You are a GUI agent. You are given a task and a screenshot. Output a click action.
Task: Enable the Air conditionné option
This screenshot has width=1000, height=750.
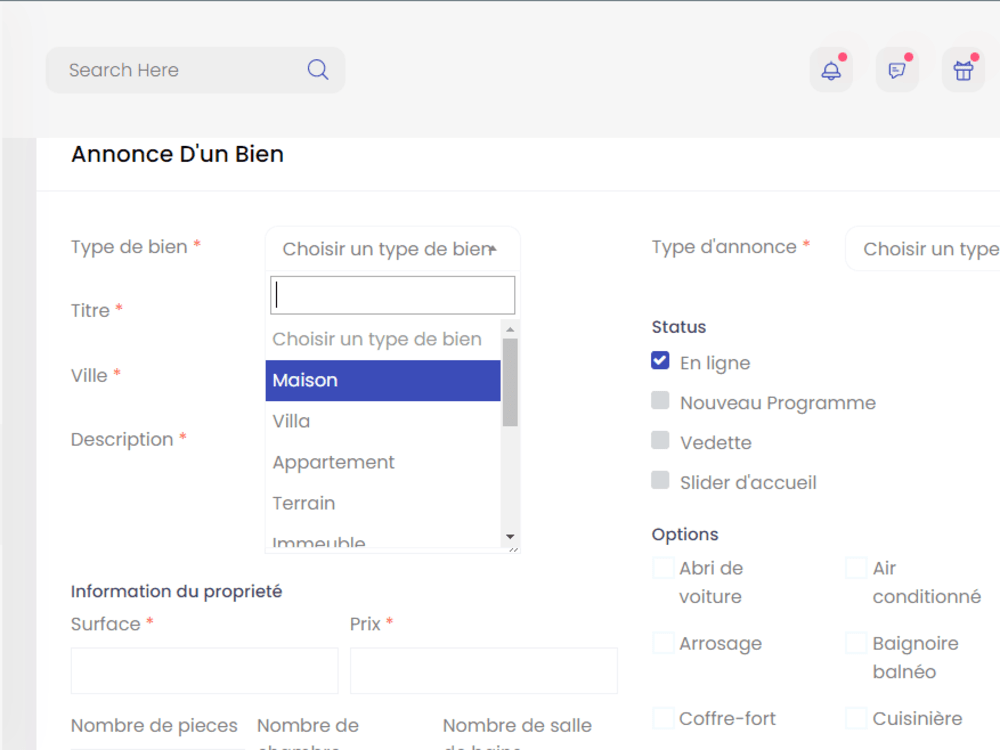[856, 568]
